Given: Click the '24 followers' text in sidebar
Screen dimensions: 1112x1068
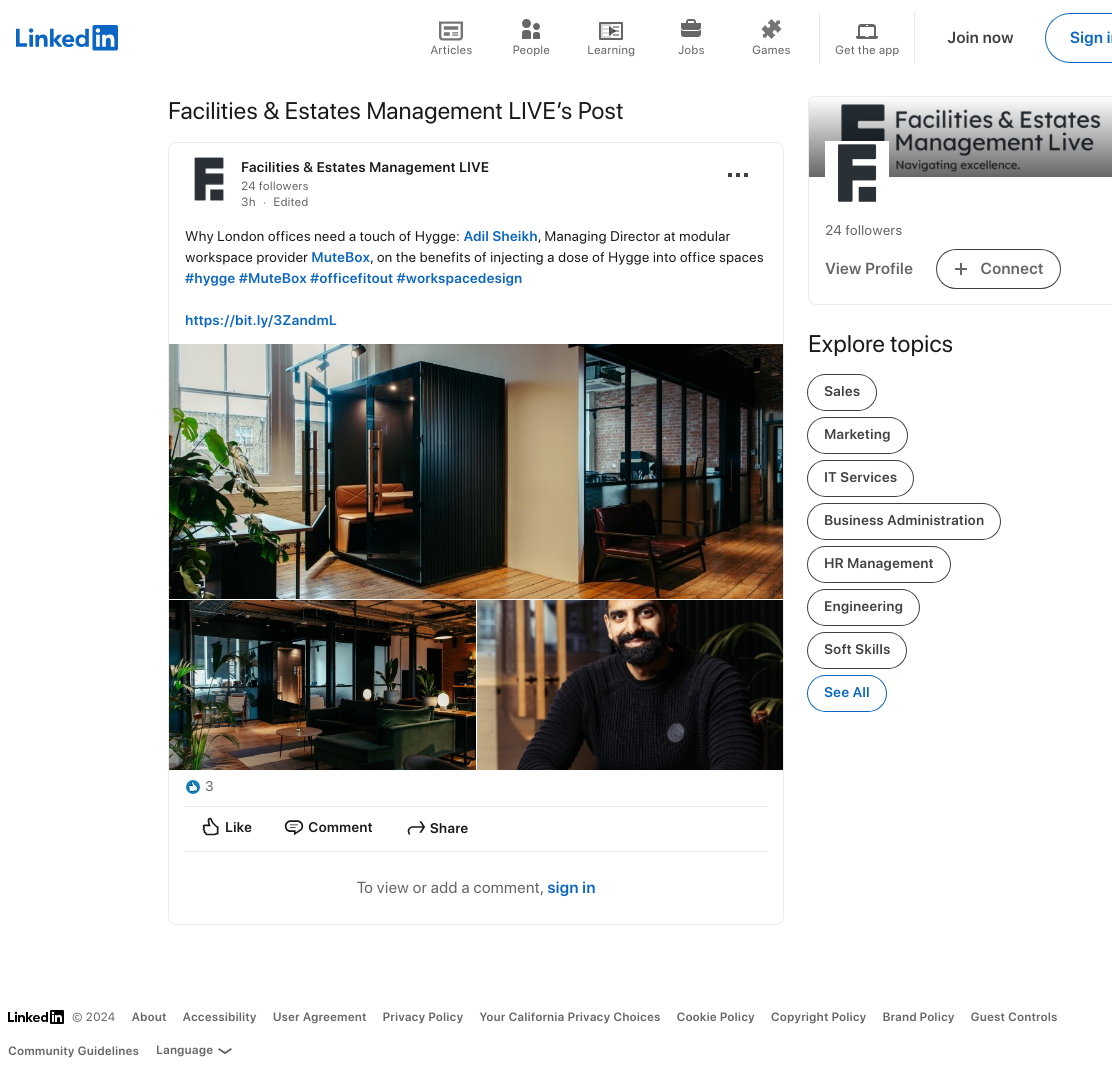Looking at the screenshot, I should (x=863, y=230).
